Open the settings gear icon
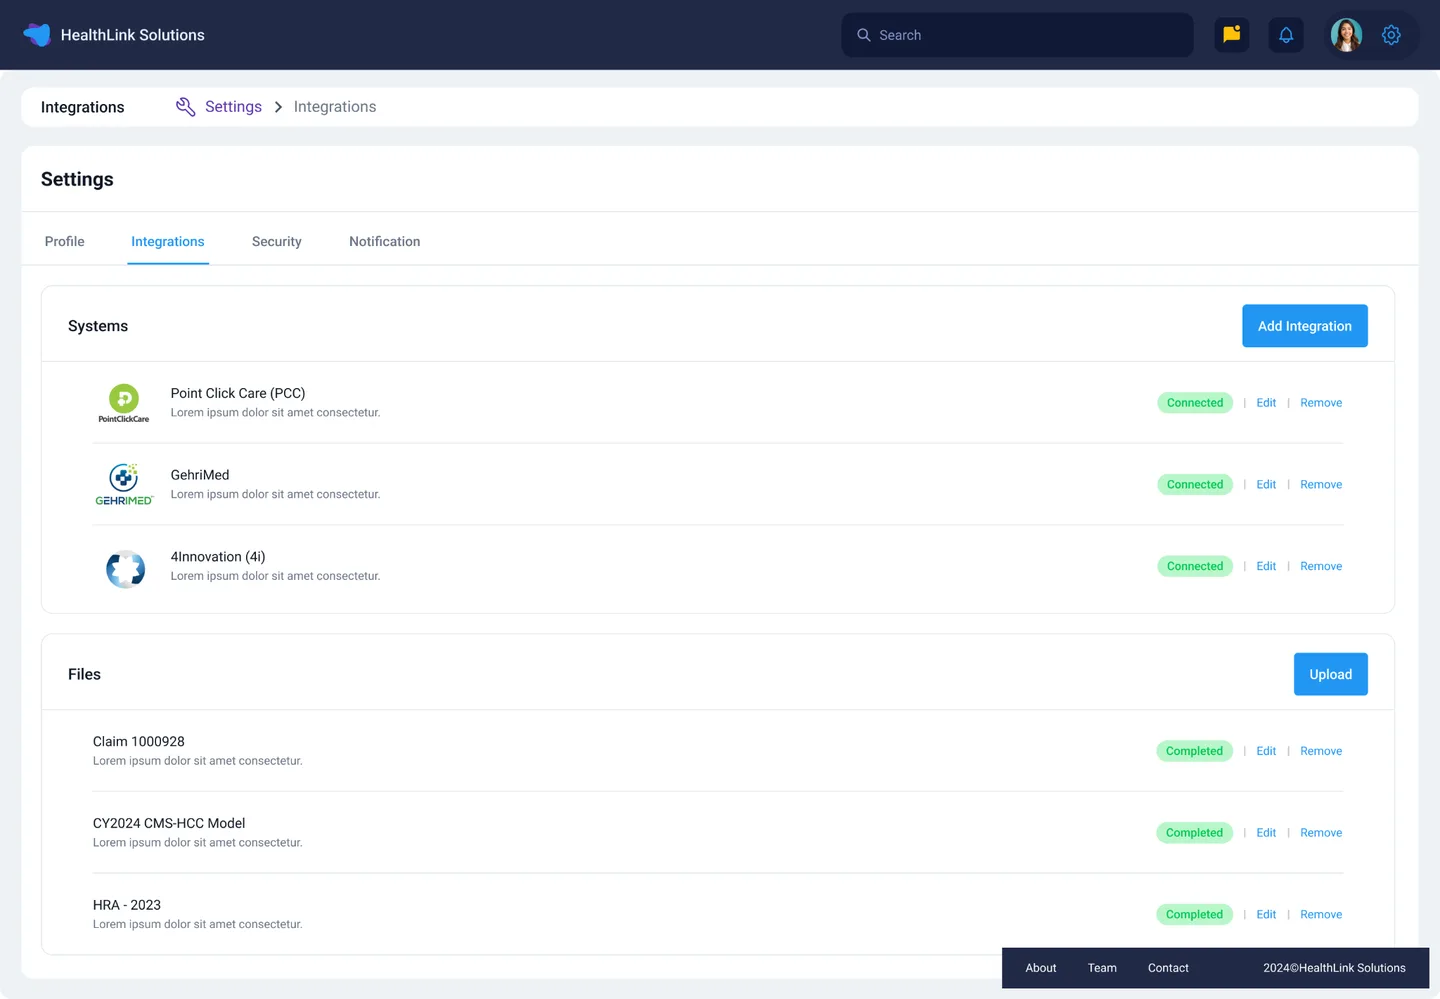Viewport: 1440px width, 999px height. (x=1391, y=34)
